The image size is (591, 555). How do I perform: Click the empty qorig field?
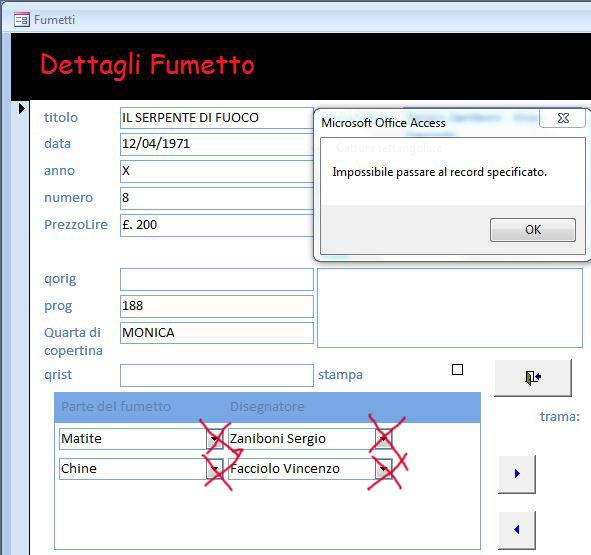click(x=217, y=279)
